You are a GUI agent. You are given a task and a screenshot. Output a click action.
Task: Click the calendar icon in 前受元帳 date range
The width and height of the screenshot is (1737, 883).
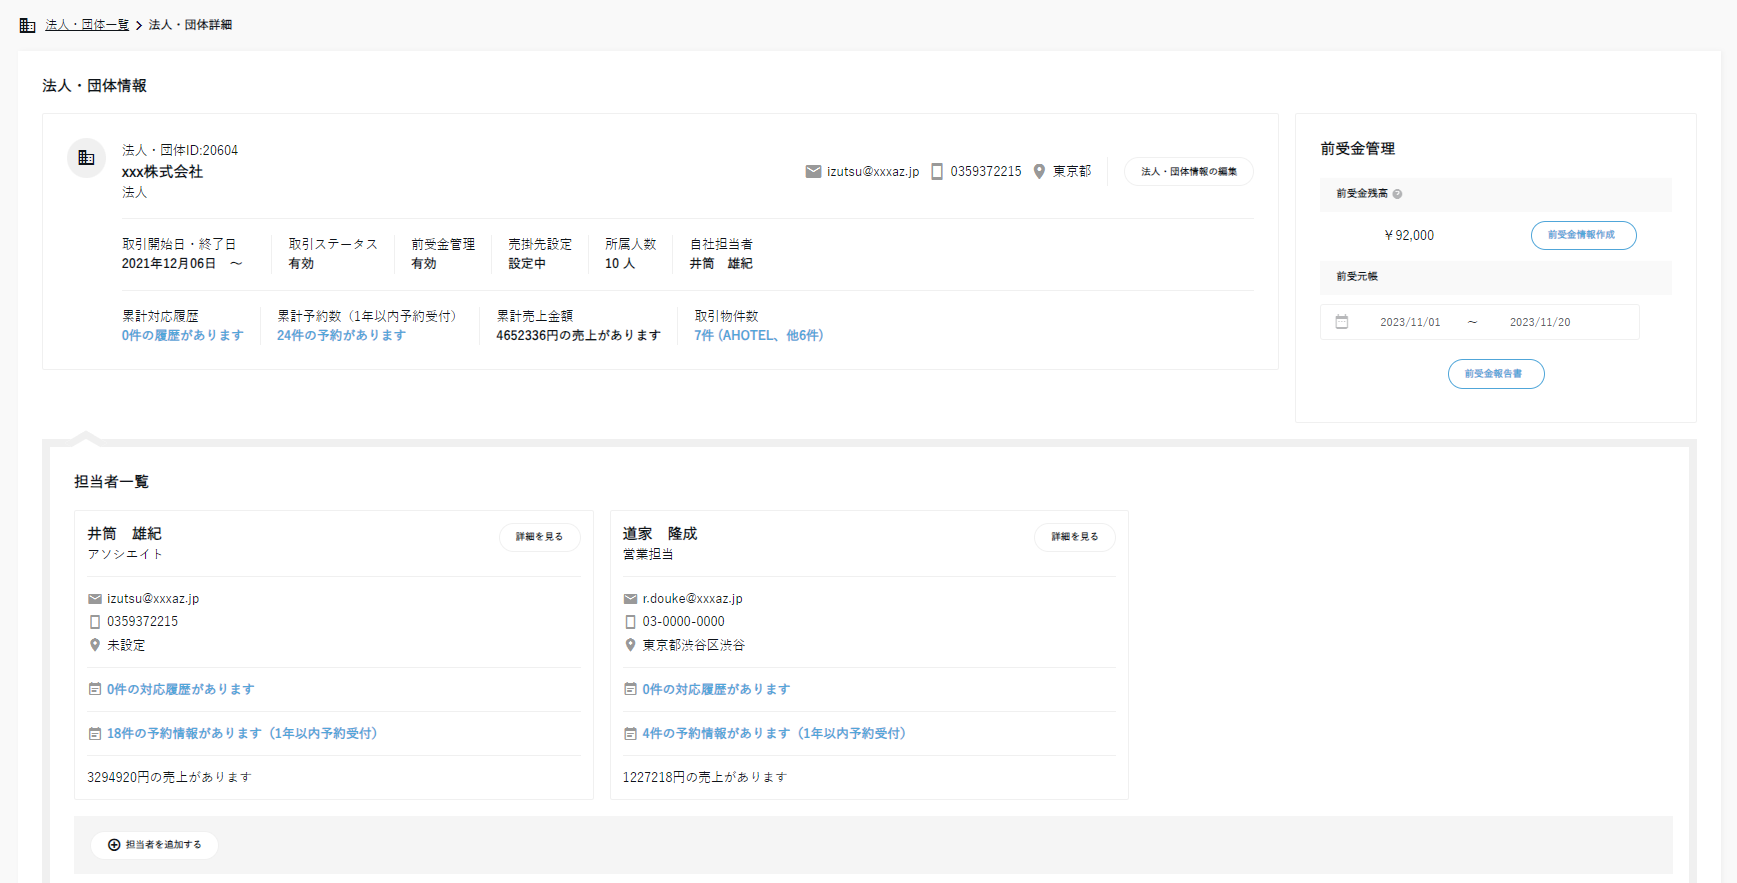pos(1342,322)
